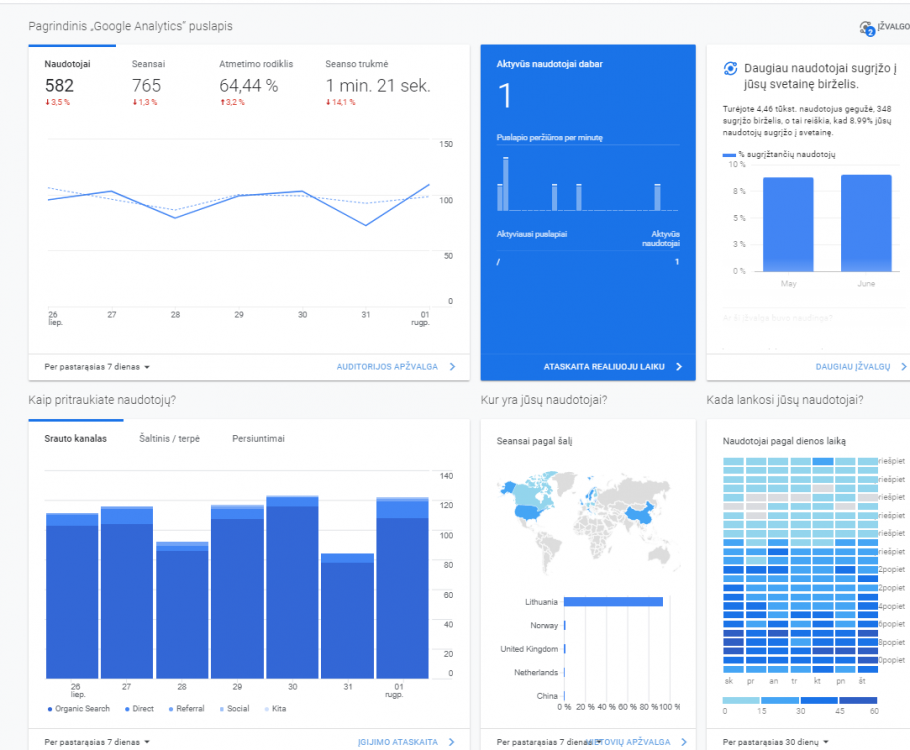Click chevron next to Daugiau įžvalgų
This screenshot has height=750, width=910.
[903, 367]
